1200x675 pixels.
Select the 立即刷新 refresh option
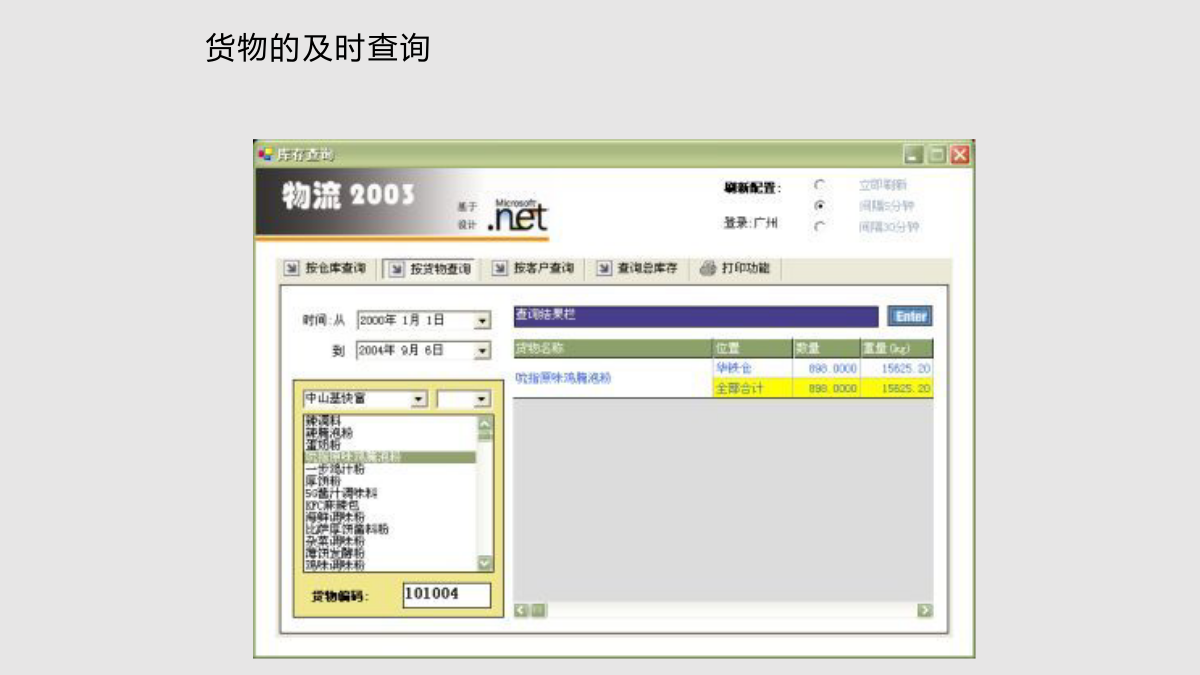(x=819, y=185)
